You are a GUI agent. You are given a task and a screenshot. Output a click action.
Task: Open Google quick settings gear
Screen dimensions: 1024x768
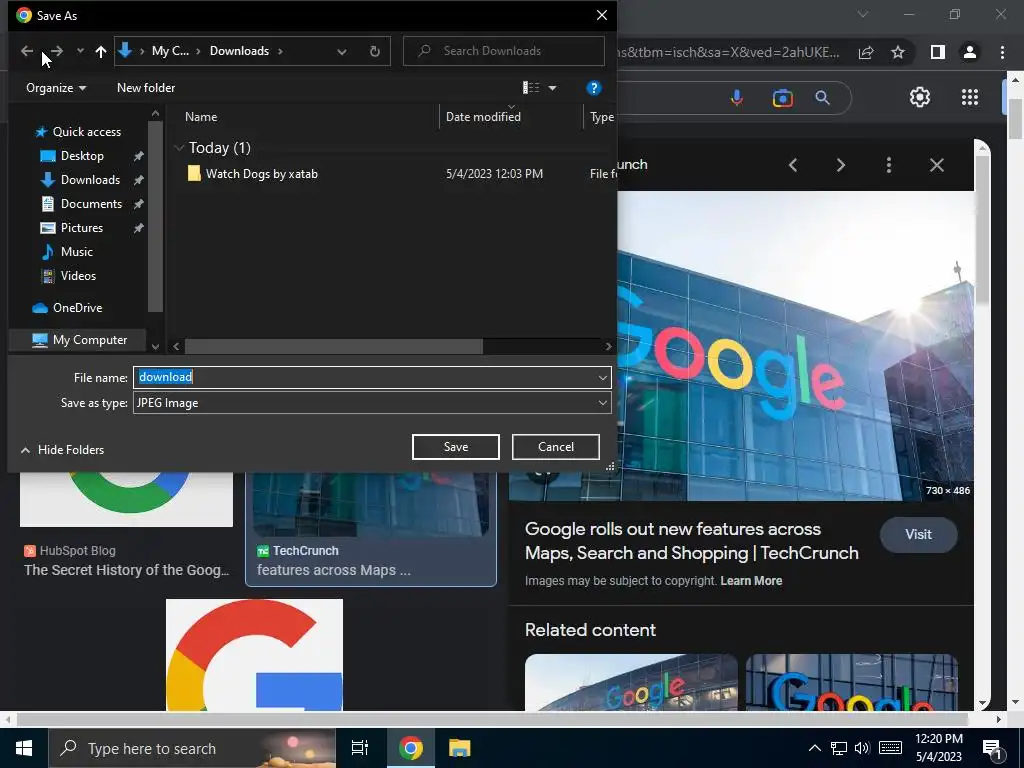tap(920, 97)
